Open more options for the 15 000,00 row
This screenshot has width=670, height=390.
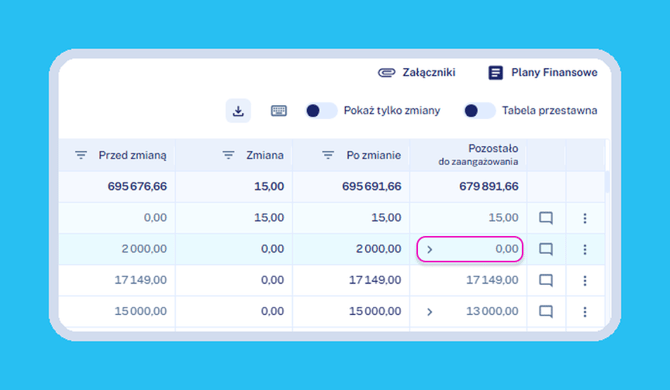[x=585, y=312]
